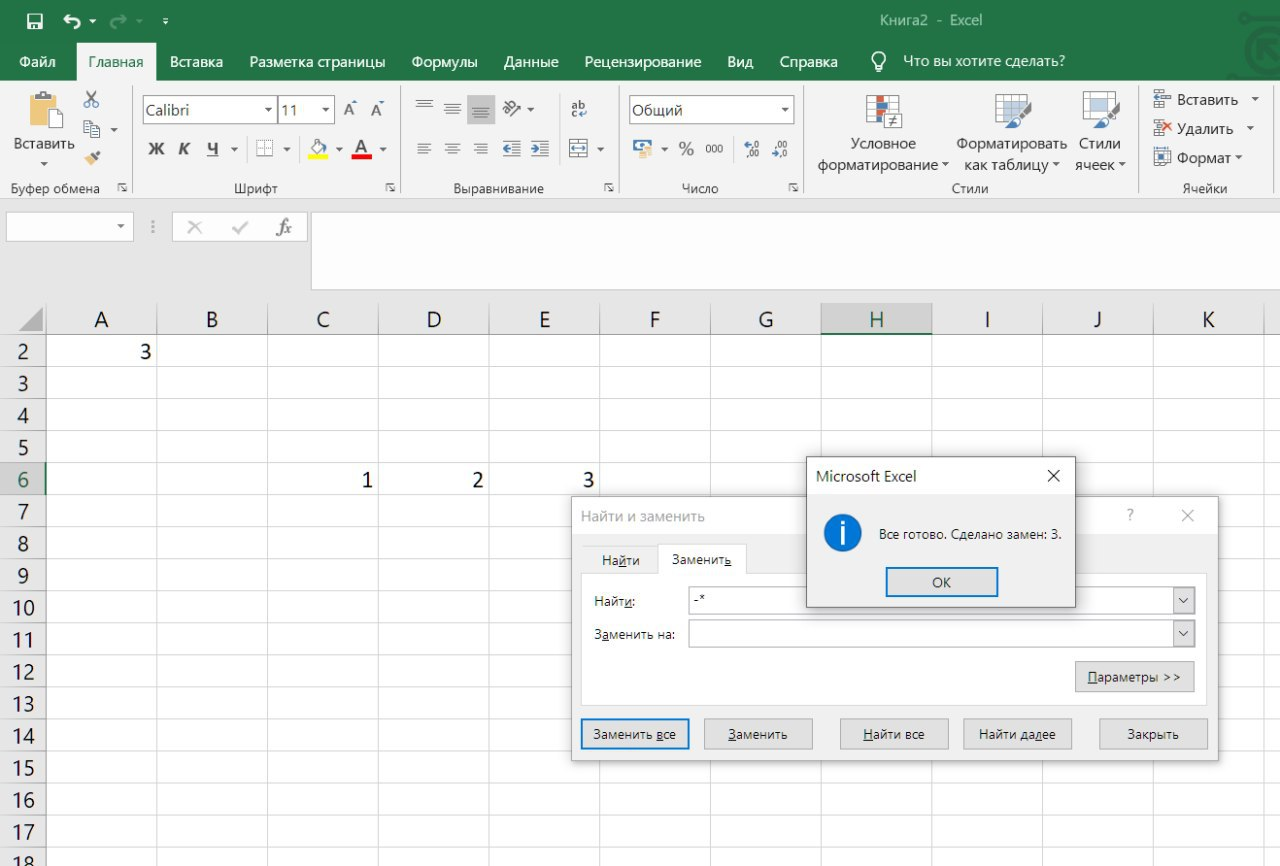This screenshot has width=1280, height=866.
Task: Click the Format Painter brush icon
Action: 92,158
